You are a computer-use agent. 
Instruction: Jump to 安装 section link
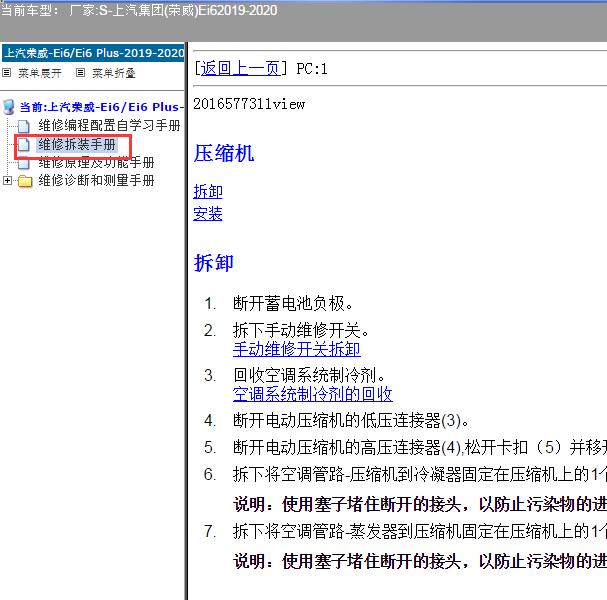click(208, 214)
